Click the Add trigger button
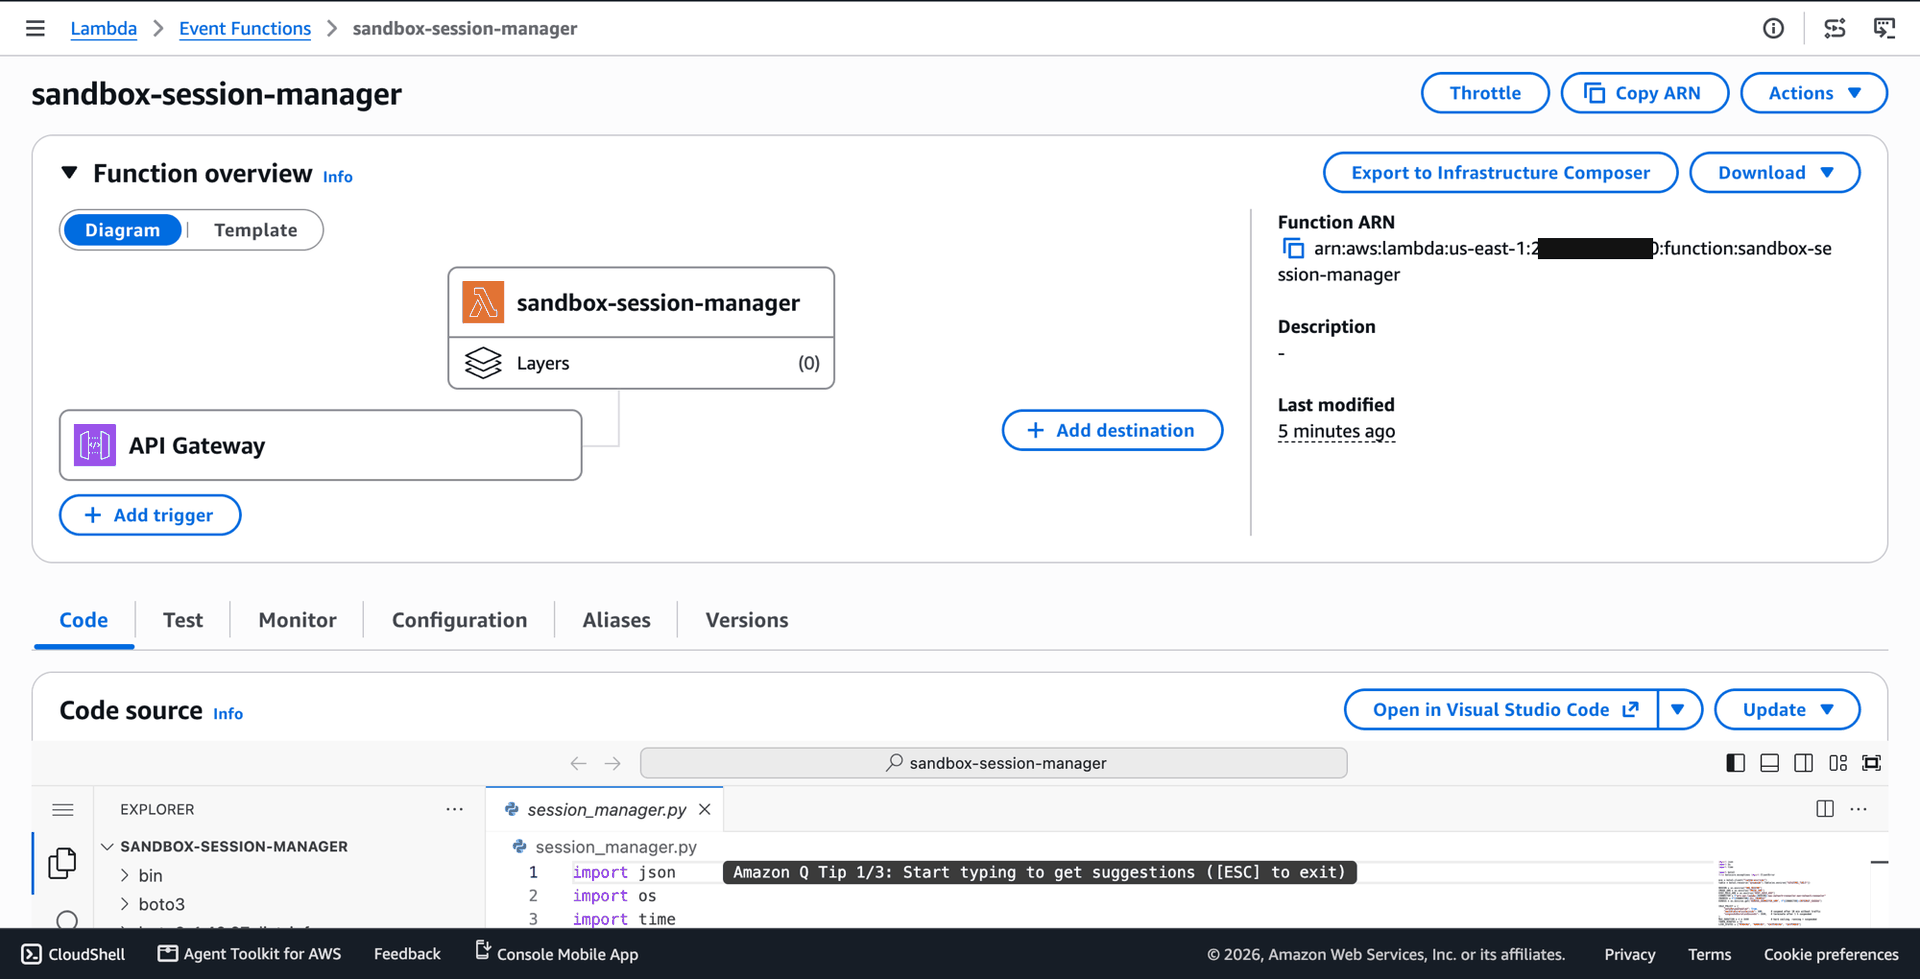 150,515
